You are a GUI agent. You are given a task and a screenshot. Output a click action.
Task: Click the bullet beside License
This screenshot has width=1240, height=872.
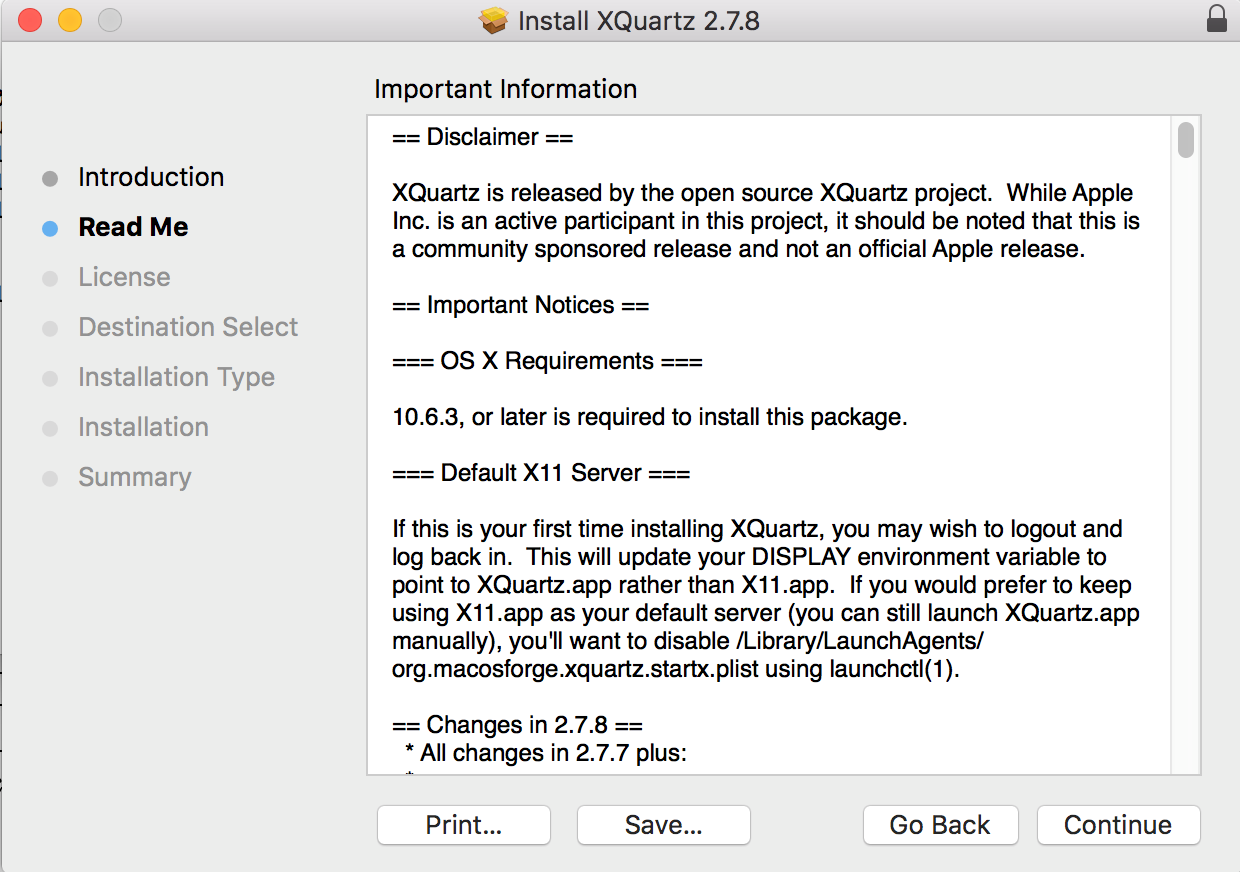50,279
